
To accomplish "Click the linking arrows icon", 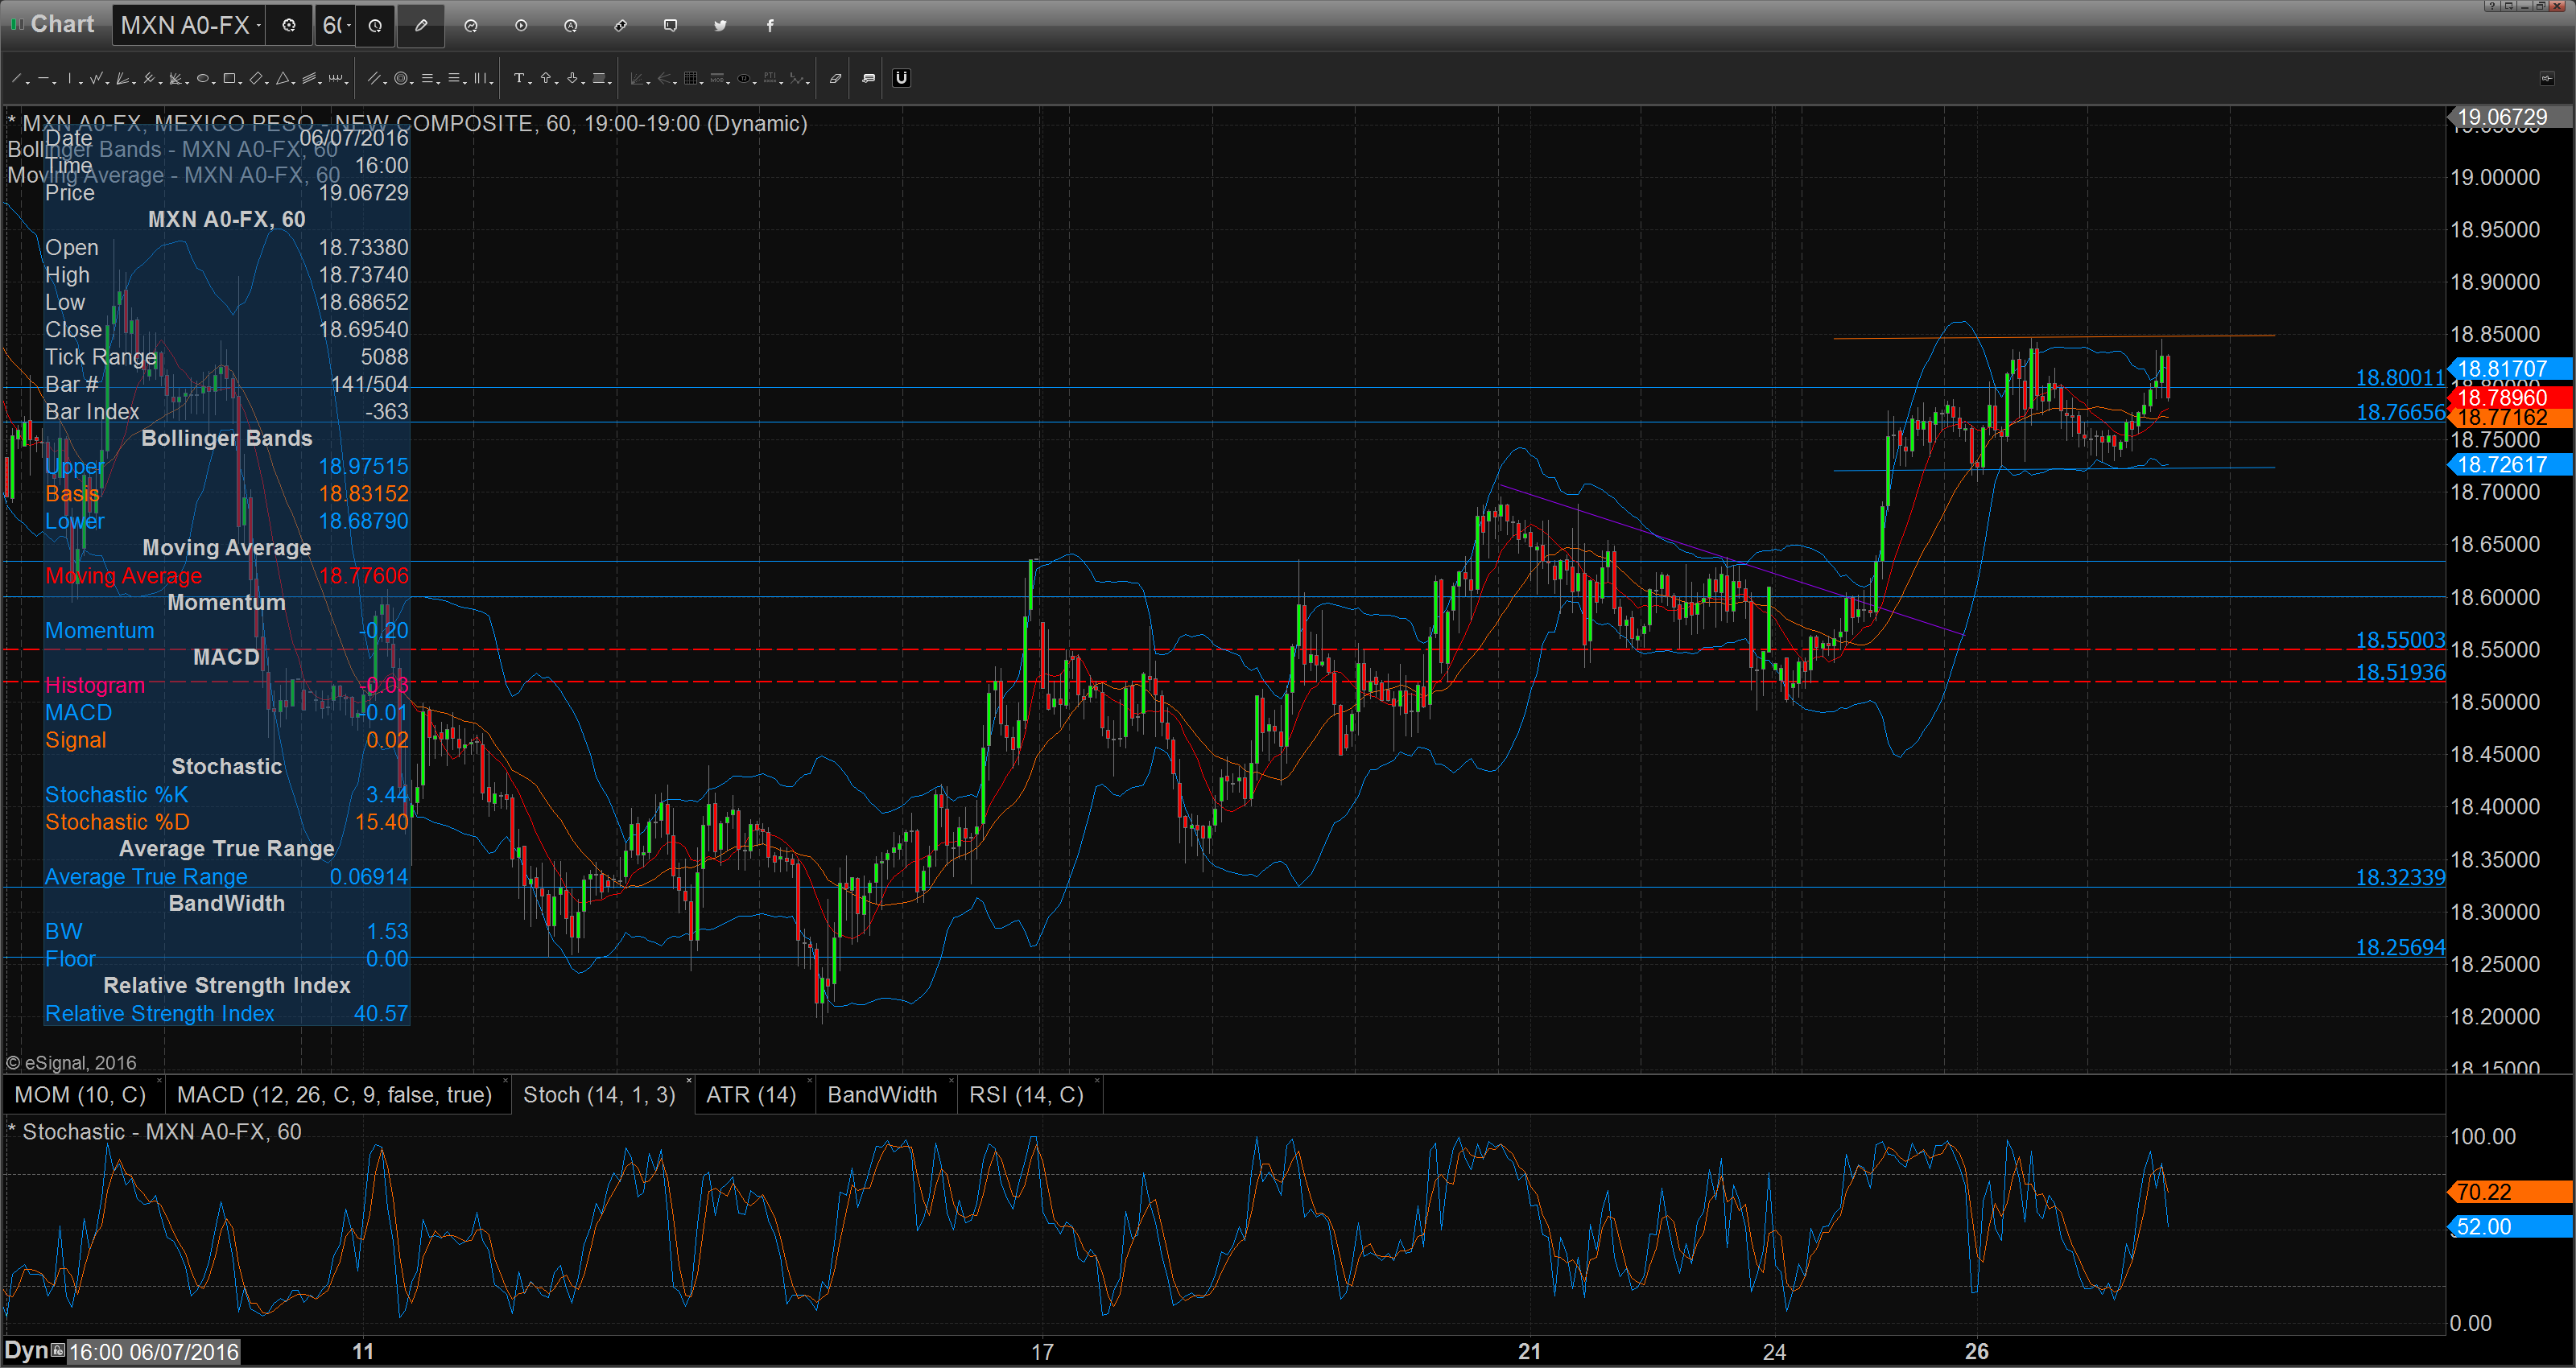I will pyautogui.click(x=621, y=26).
